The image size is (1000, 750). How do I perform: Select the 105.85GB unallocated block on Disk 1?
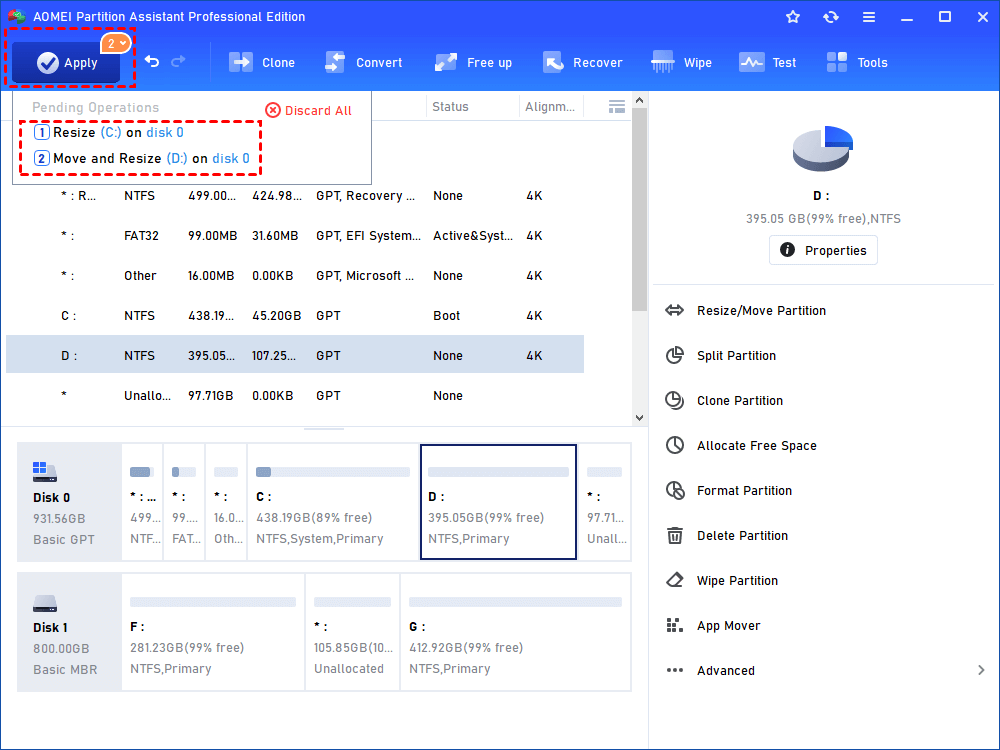point(353,632)
